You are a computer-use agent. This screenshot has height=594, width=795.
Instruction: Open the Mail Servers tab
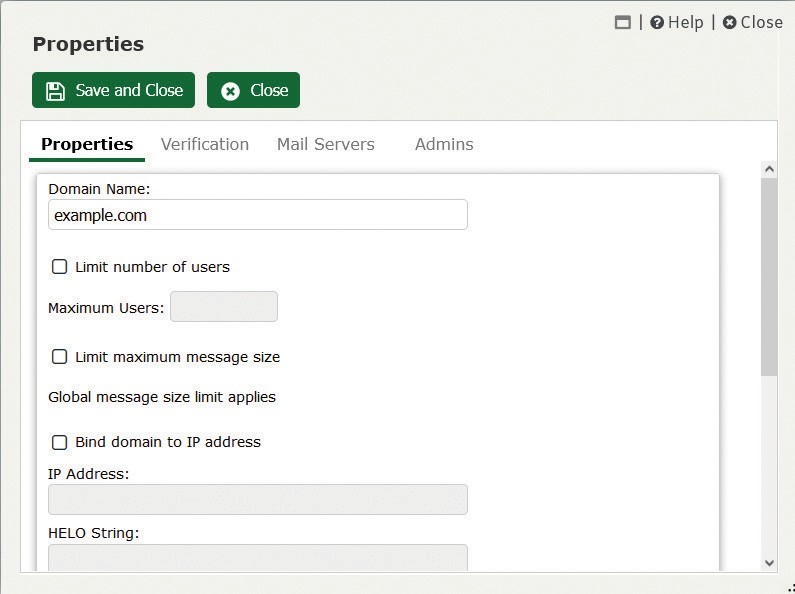pos(326,144)
